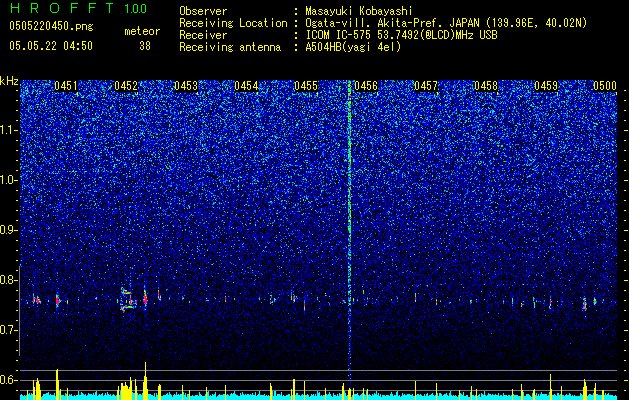Click the meteor count value 38
Viewport: 629px width, 400px height.
point(145,46)
